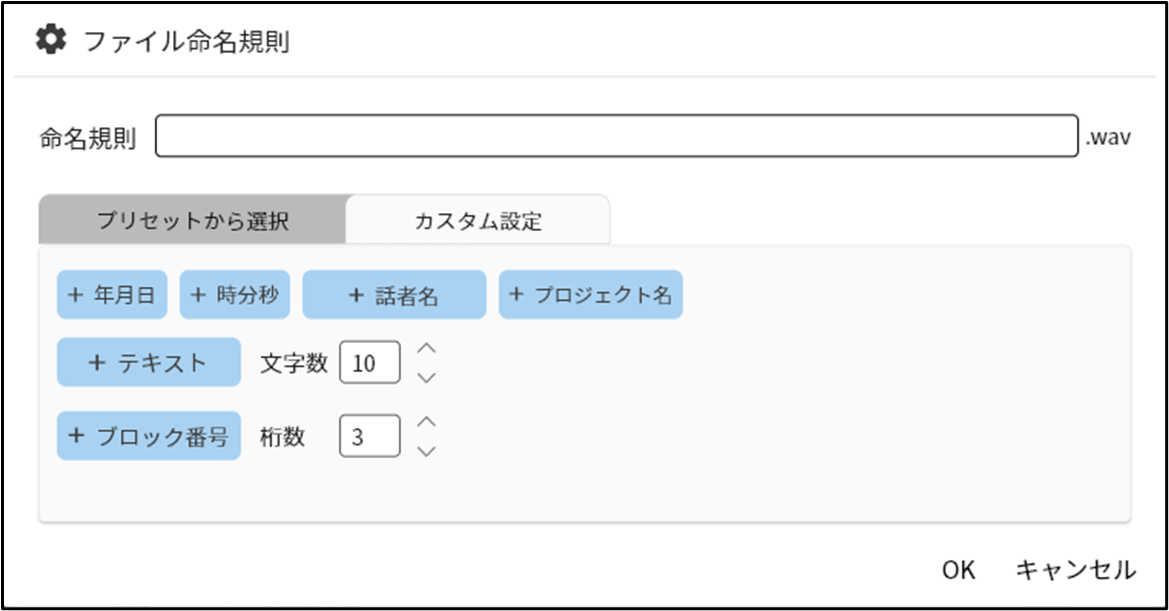
Task: Add the 年月日 token
Action: coord(112,295)
